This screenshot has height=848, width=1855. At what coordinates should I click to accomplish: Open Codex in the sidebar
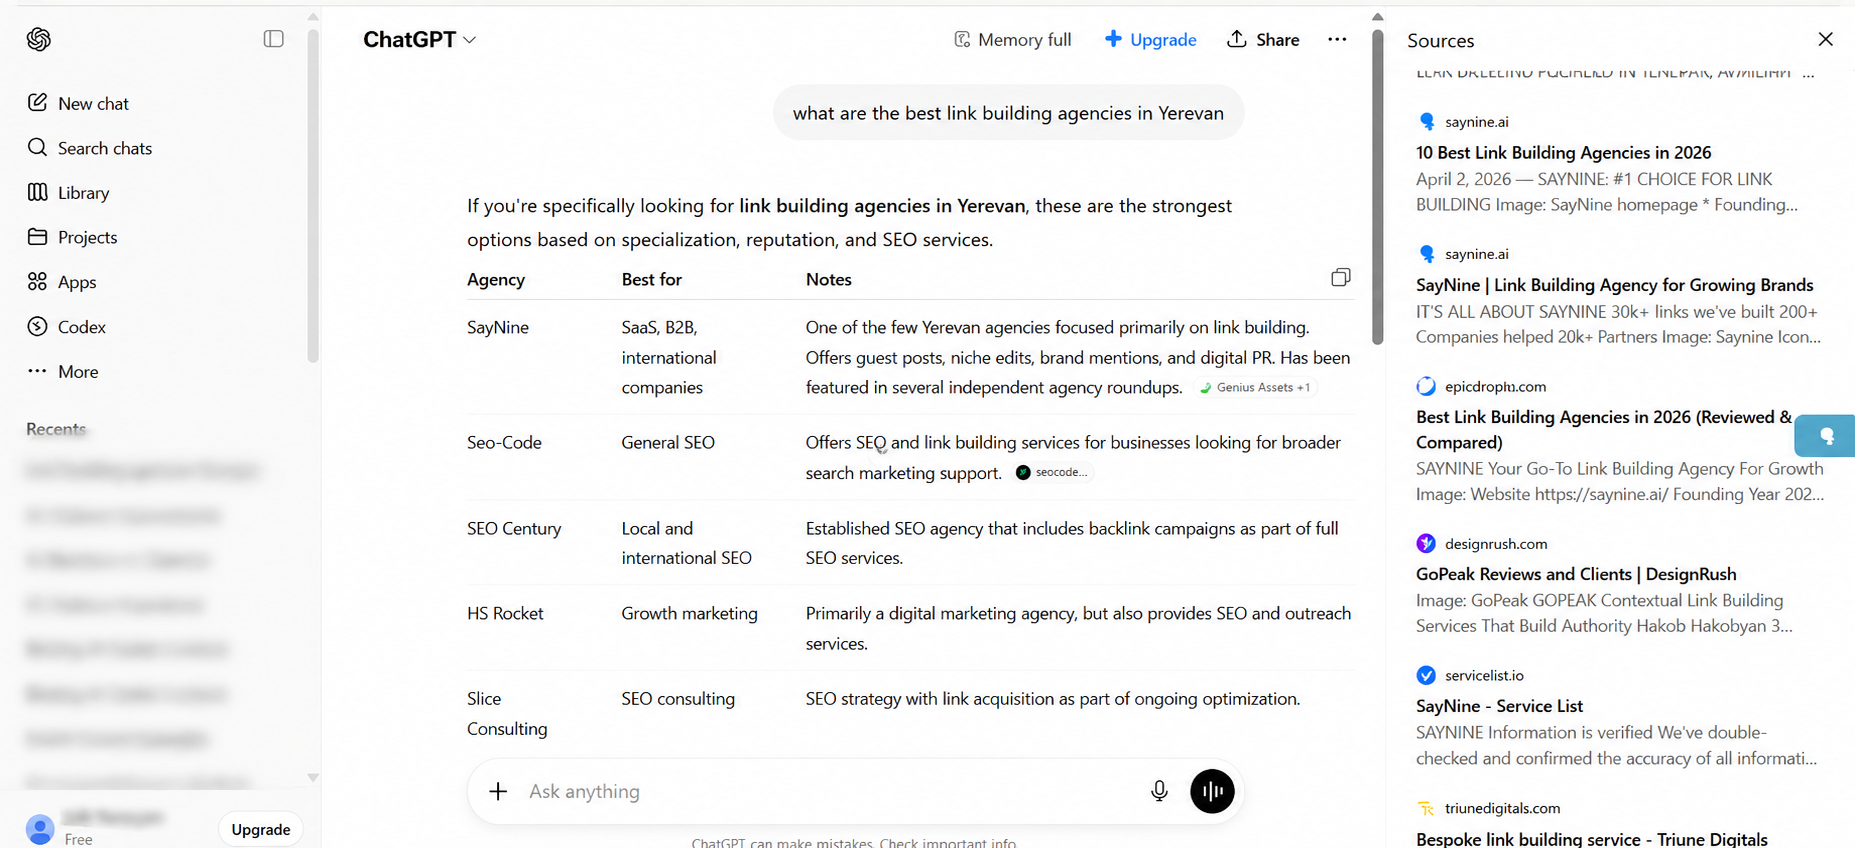pyautogui.click(x=66, y=327)
